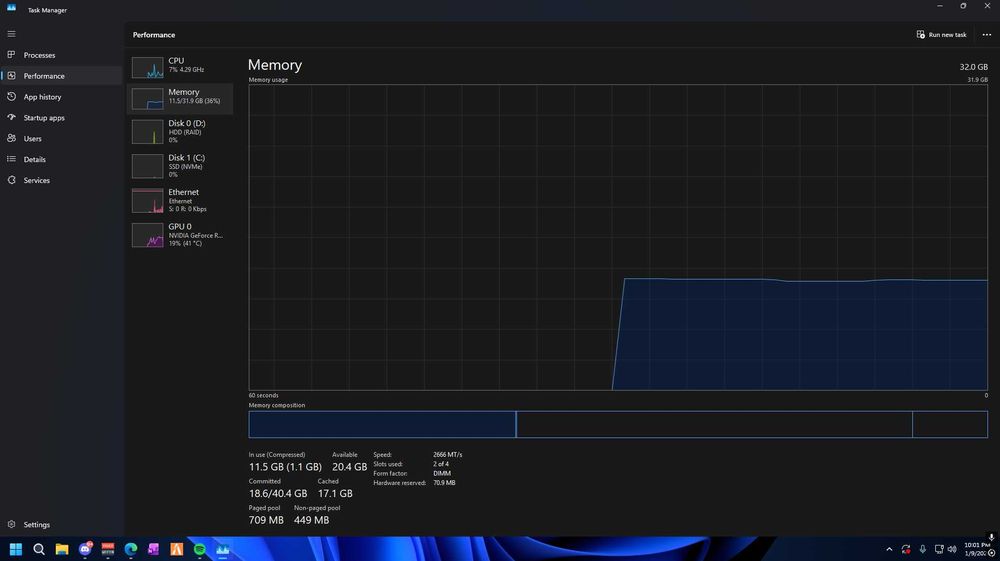Screen dimensions: 1000x561
Task: Select the Performance page
Action: (x=61, y=76)
